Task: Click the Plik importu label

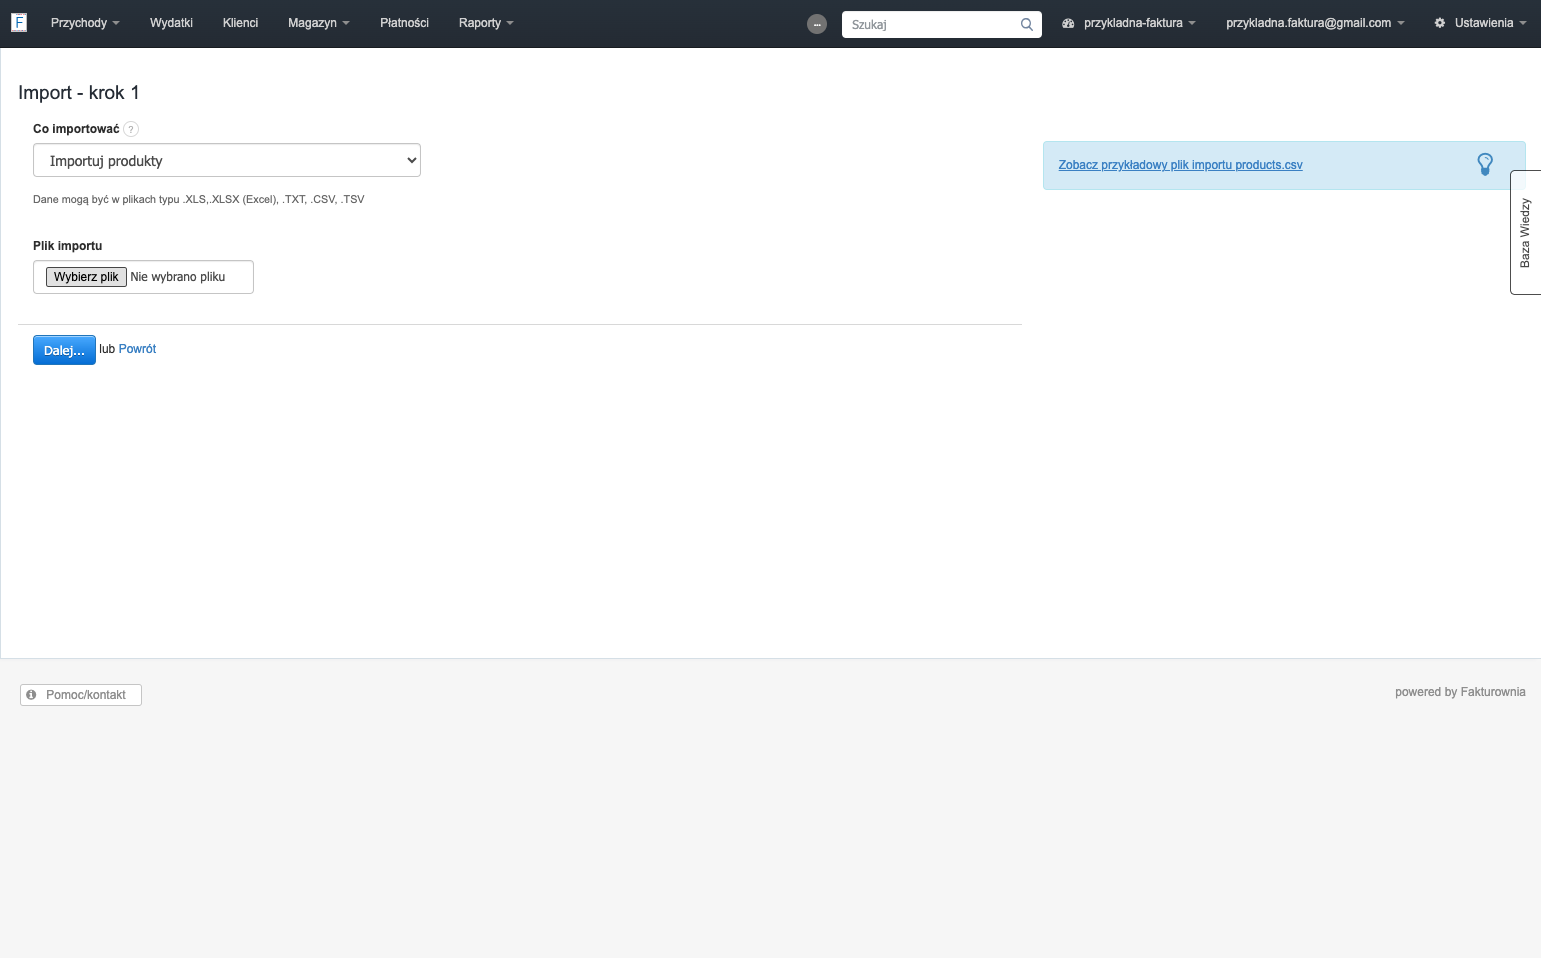Action: [x=68, y=246]
